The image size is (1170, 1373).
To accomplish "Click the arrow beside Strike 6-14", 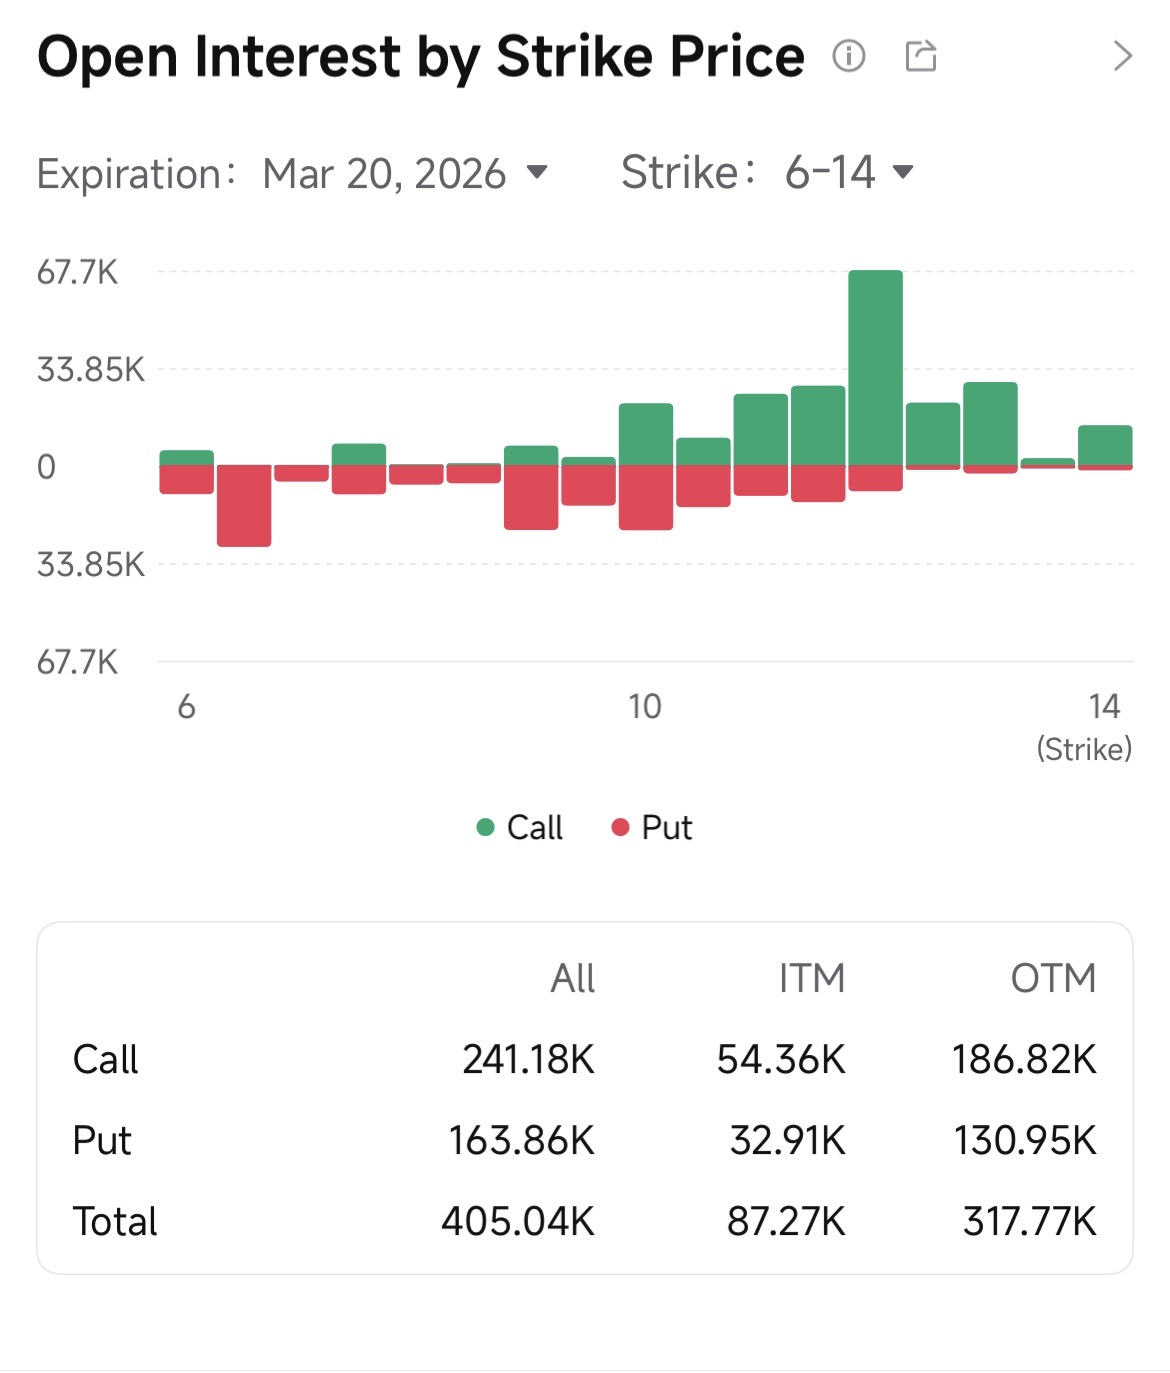I will pos(903,172).
